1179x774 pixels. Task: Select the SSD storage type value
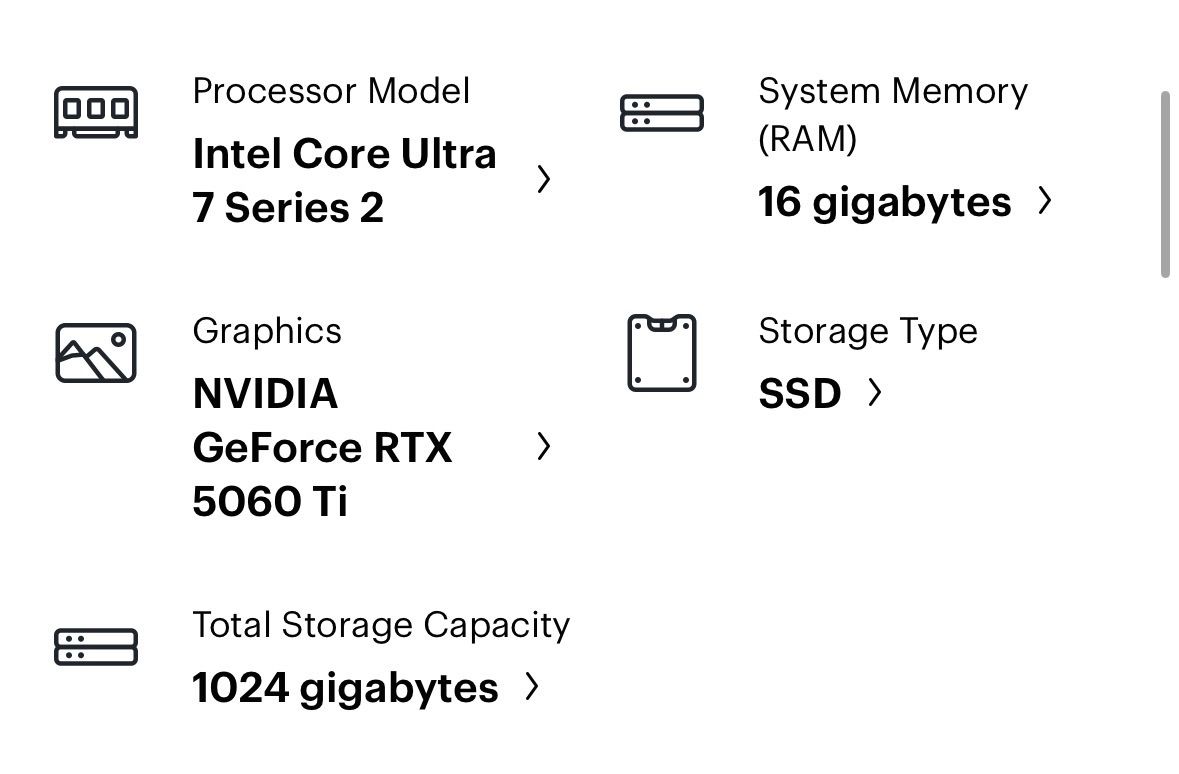tap(799, 394)
